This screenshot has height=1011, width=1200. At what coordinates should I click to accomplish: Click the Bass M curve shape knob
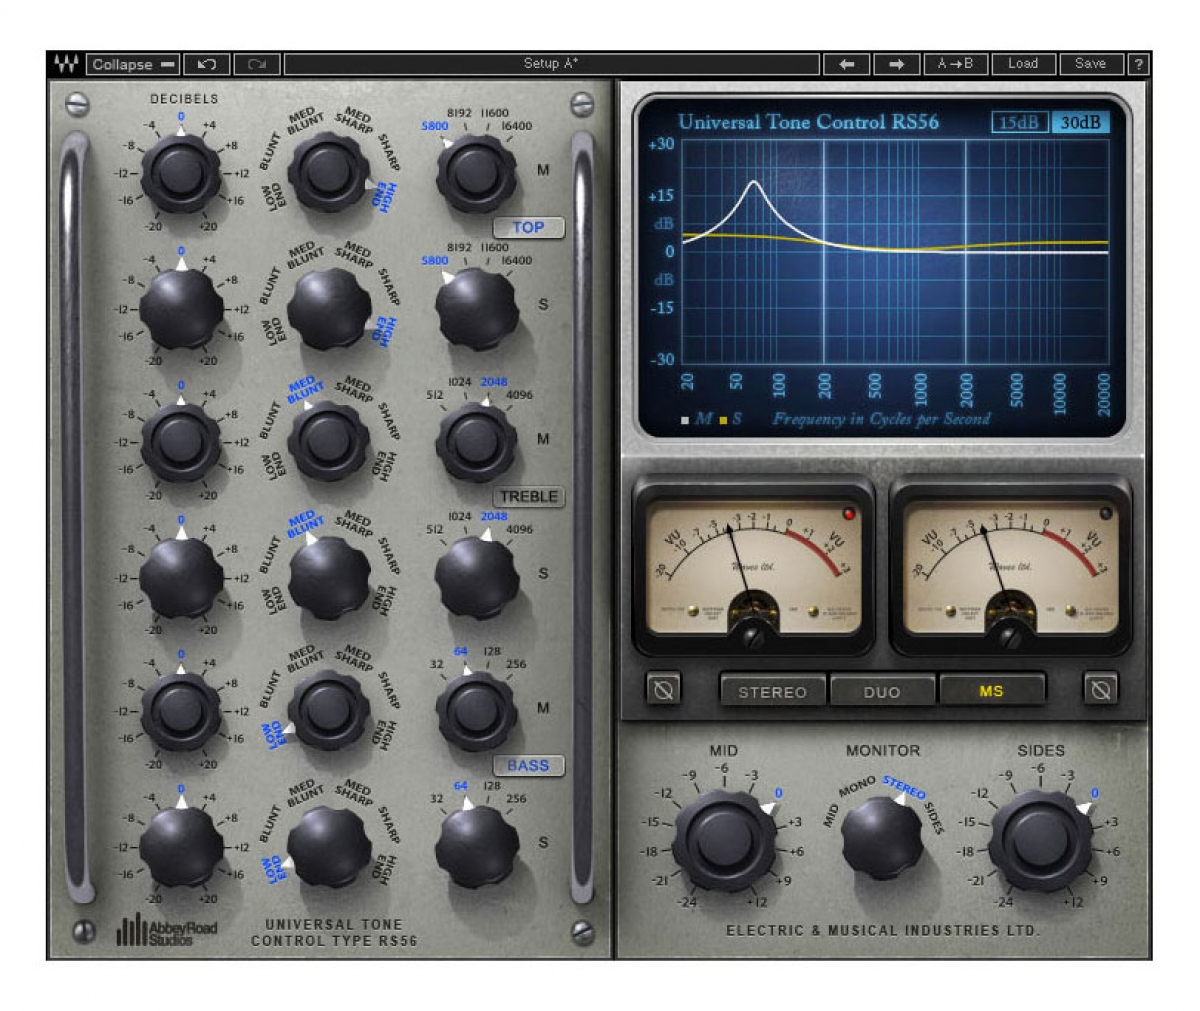[x=329, y=710]
